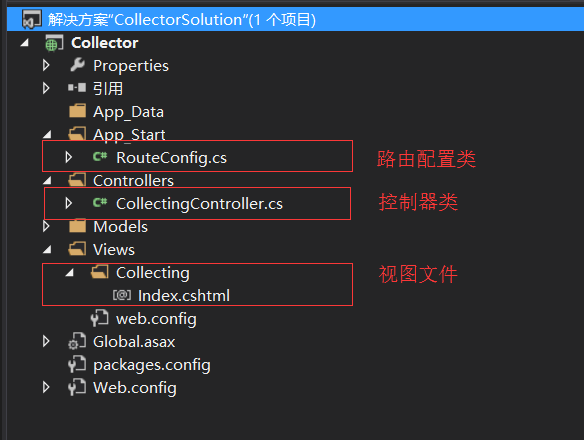Screen dimensions: 584x440
Task: Click the Razor view icon of Index.cshtml
Action: pos(122,295)
